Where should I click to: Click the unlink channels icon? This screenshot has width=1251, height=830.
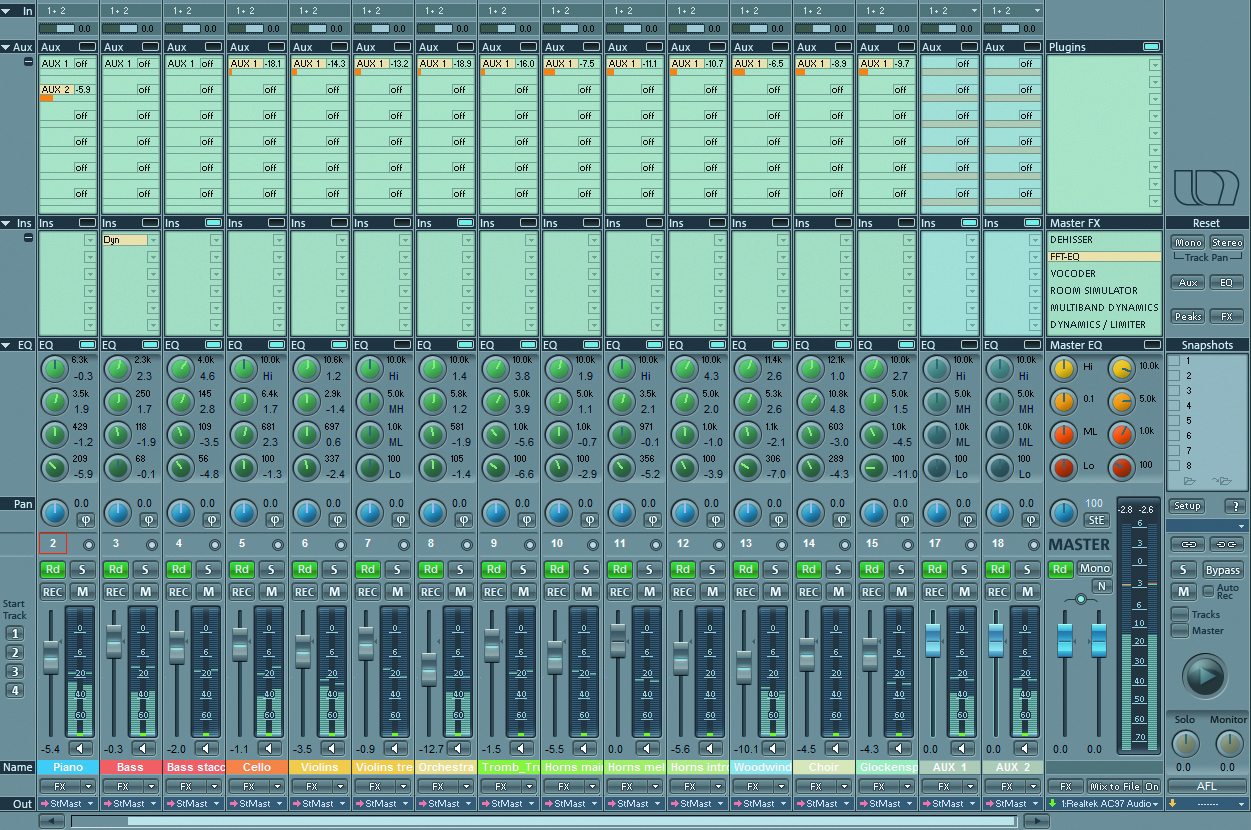click(1224, 543)
